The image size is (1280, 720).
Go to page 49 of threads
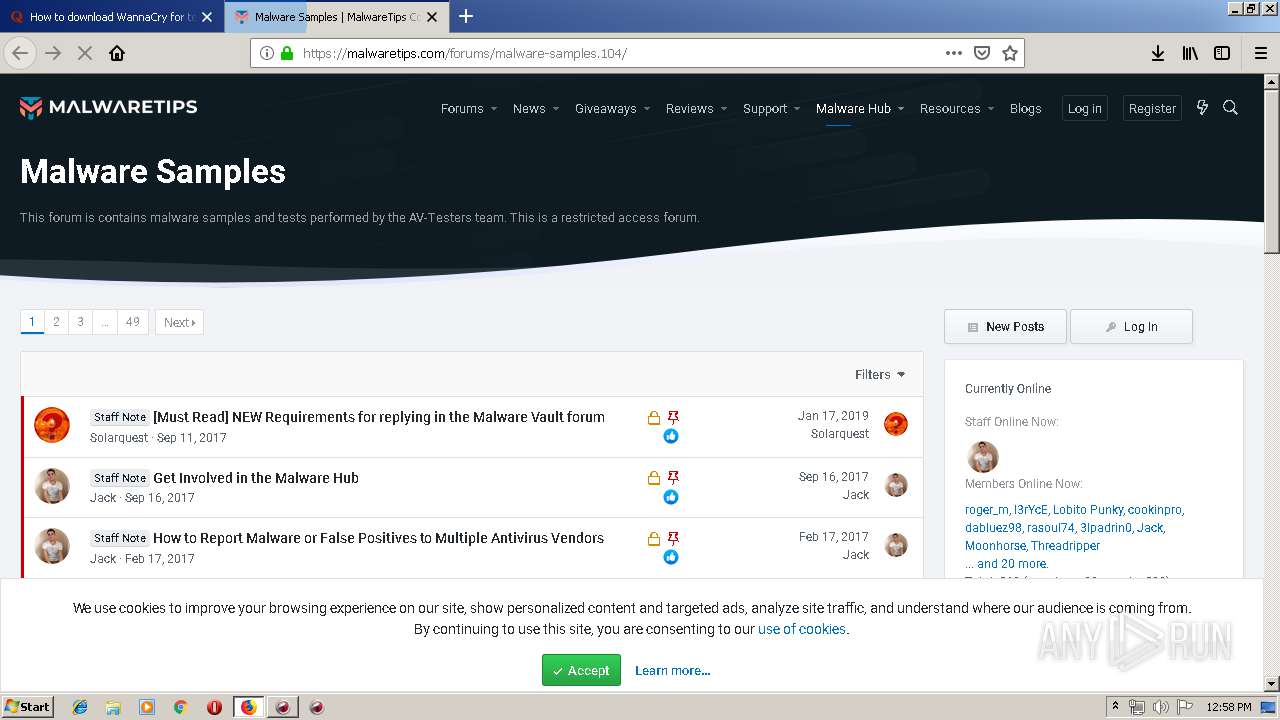(132, 322)
